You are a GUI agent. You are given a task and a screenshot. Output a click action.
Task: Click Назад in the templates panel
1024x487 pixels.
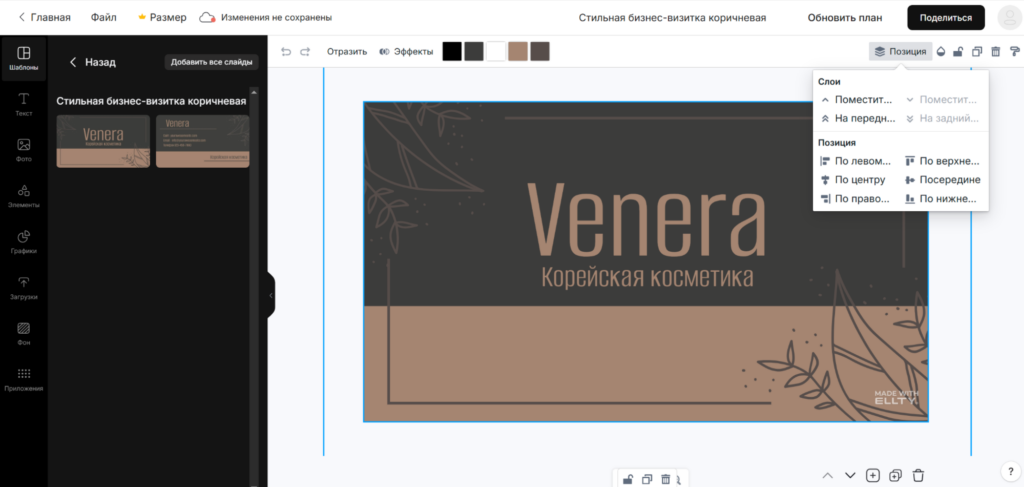(x=92, y=62)
